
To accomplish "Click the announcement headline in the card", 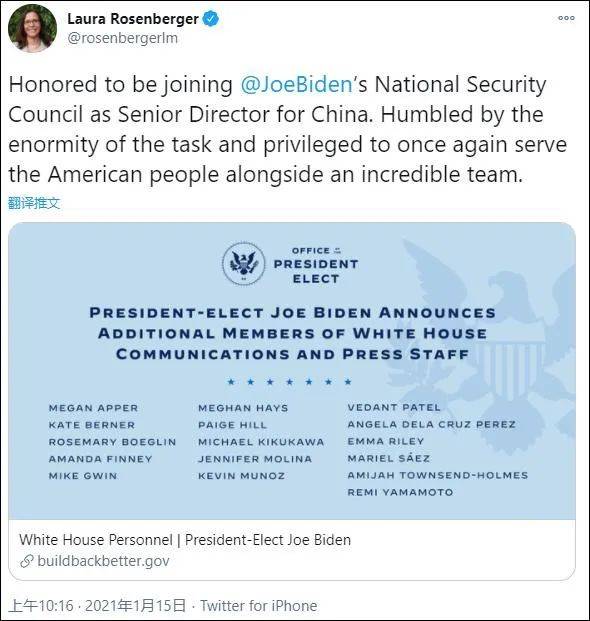I will point(292,333).
